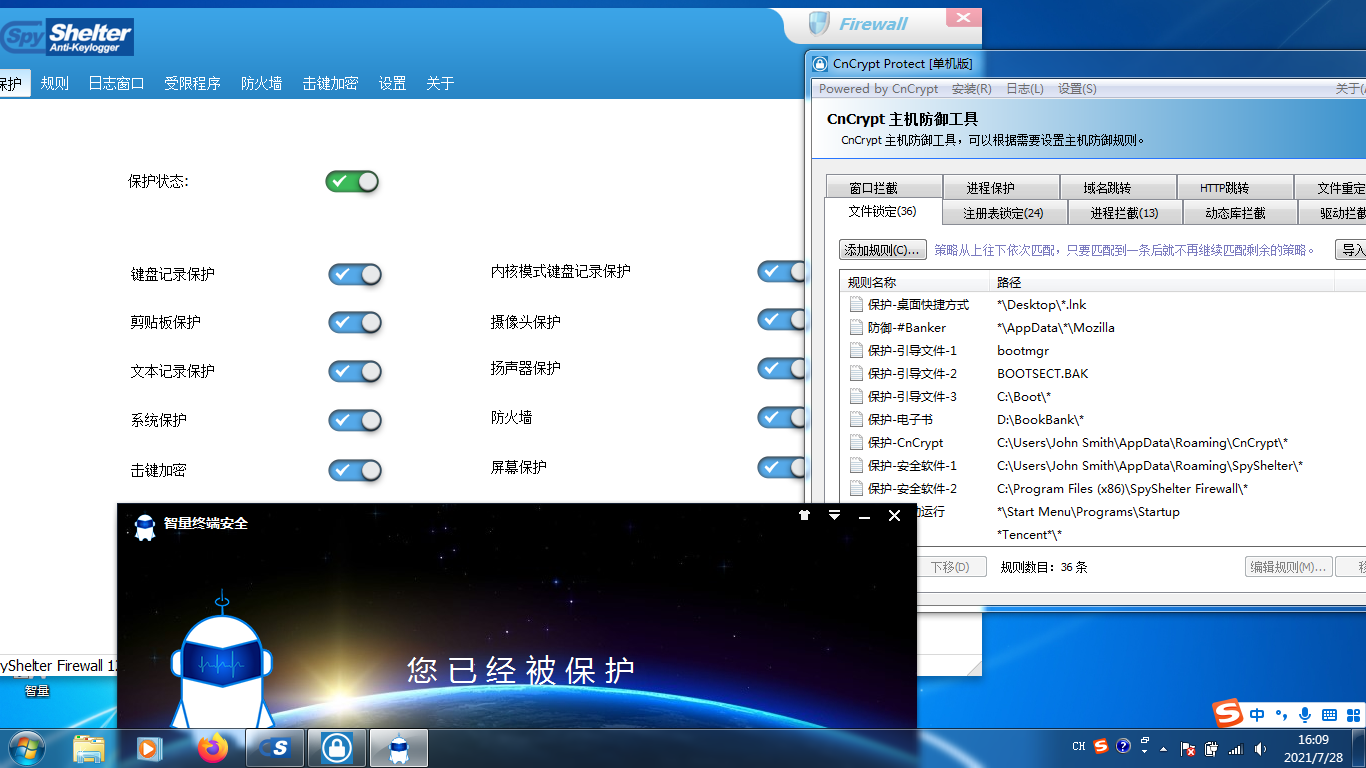This screenshot has width=1366, height=768.
Task: Open the soft keyboard icon on IME bar
Action: point(1329,715)
